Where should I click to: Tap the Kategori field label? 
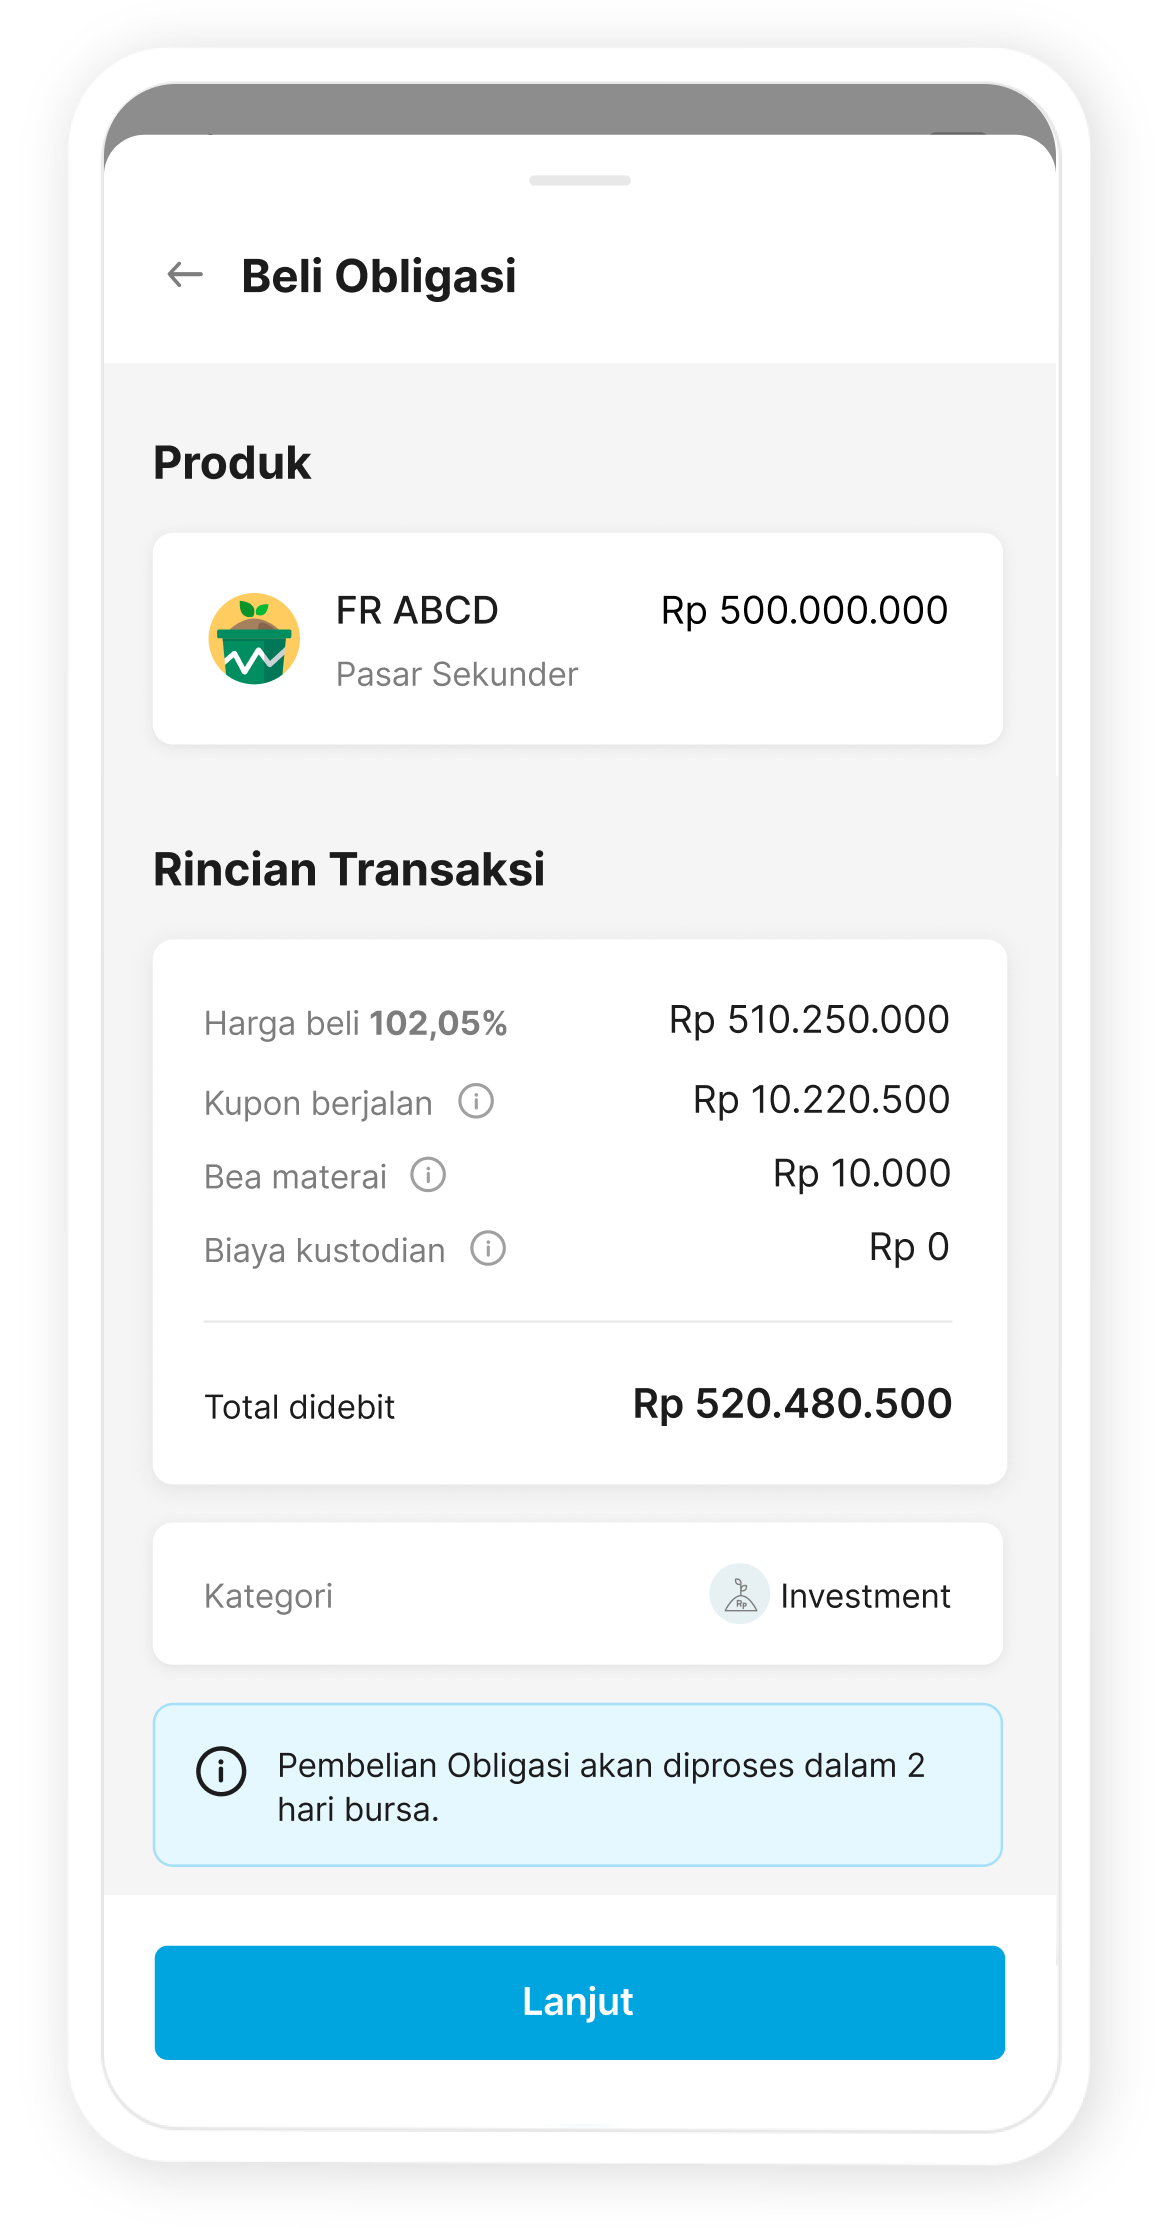[x=268, y=1596]
